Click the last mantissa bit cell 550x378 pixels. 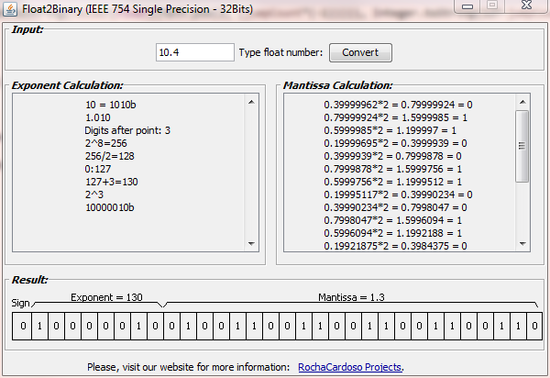click(534, 326)
